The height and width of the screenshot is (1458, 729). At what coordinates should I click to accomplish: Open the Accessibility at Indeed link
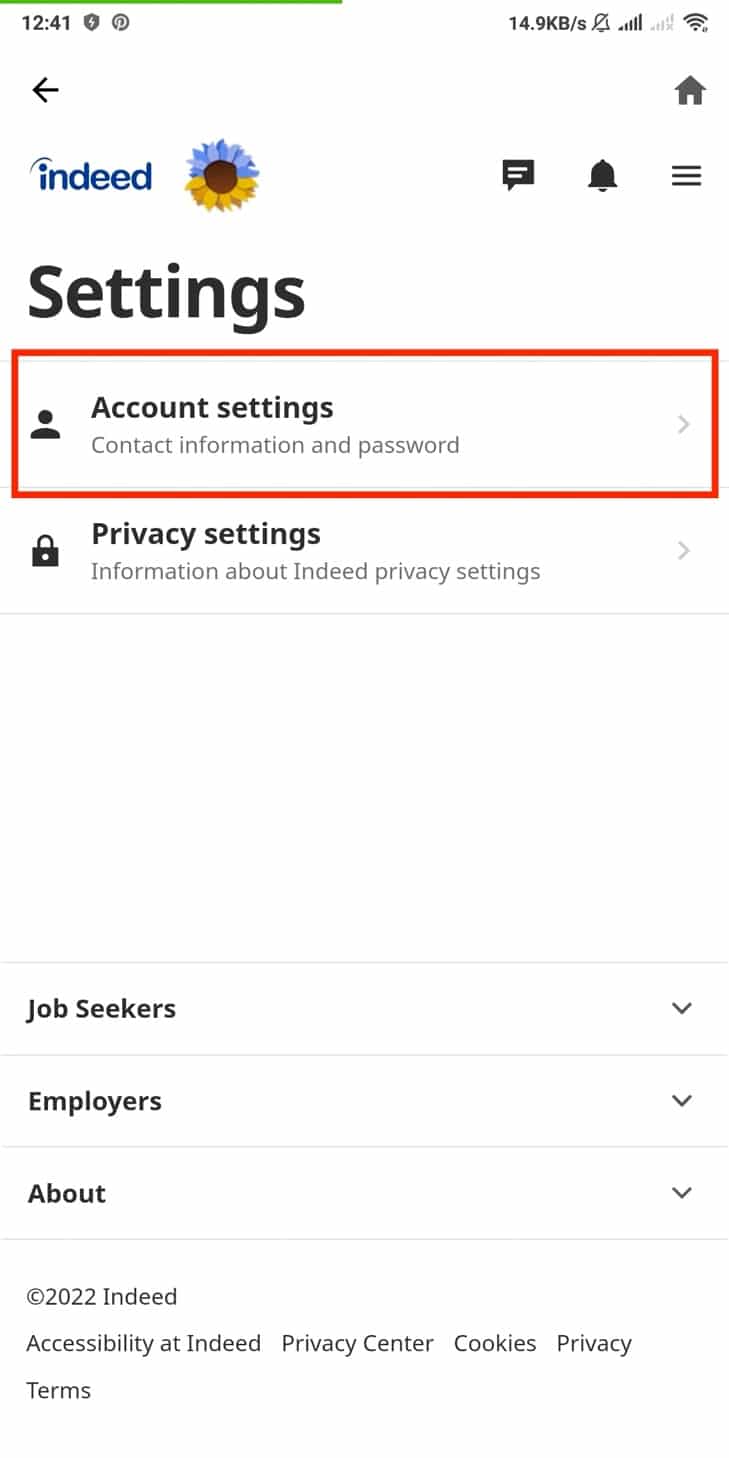[143, 1342]
